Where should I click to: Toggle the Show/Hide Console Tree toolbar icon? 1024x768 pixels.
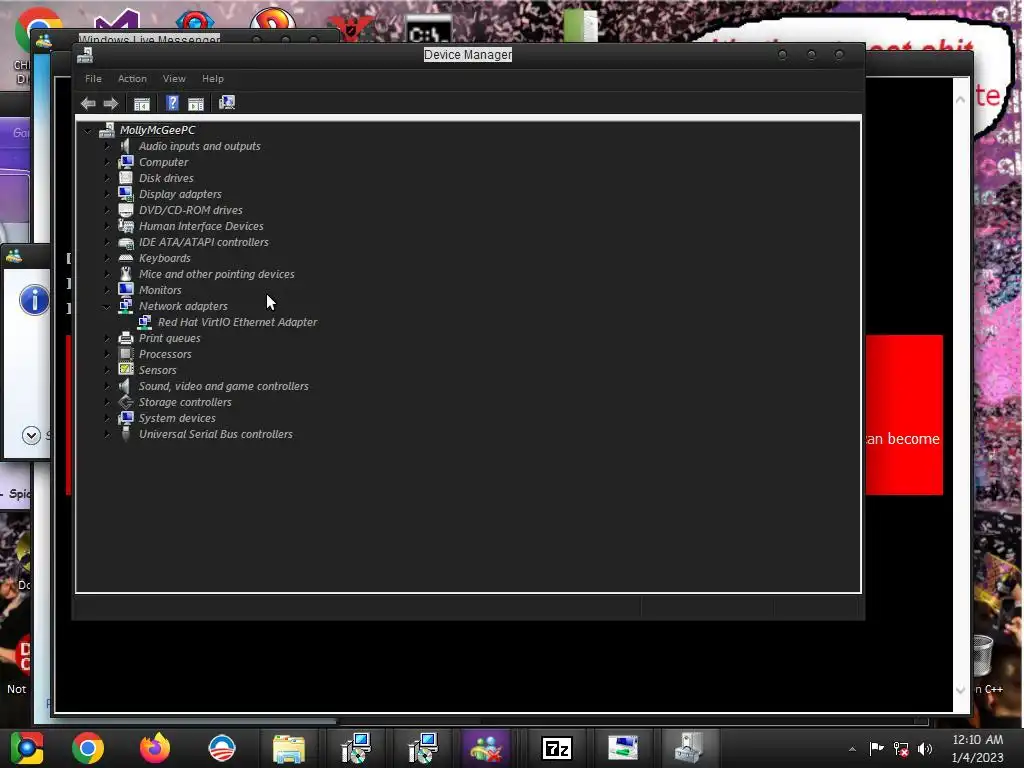click(142, 103)
